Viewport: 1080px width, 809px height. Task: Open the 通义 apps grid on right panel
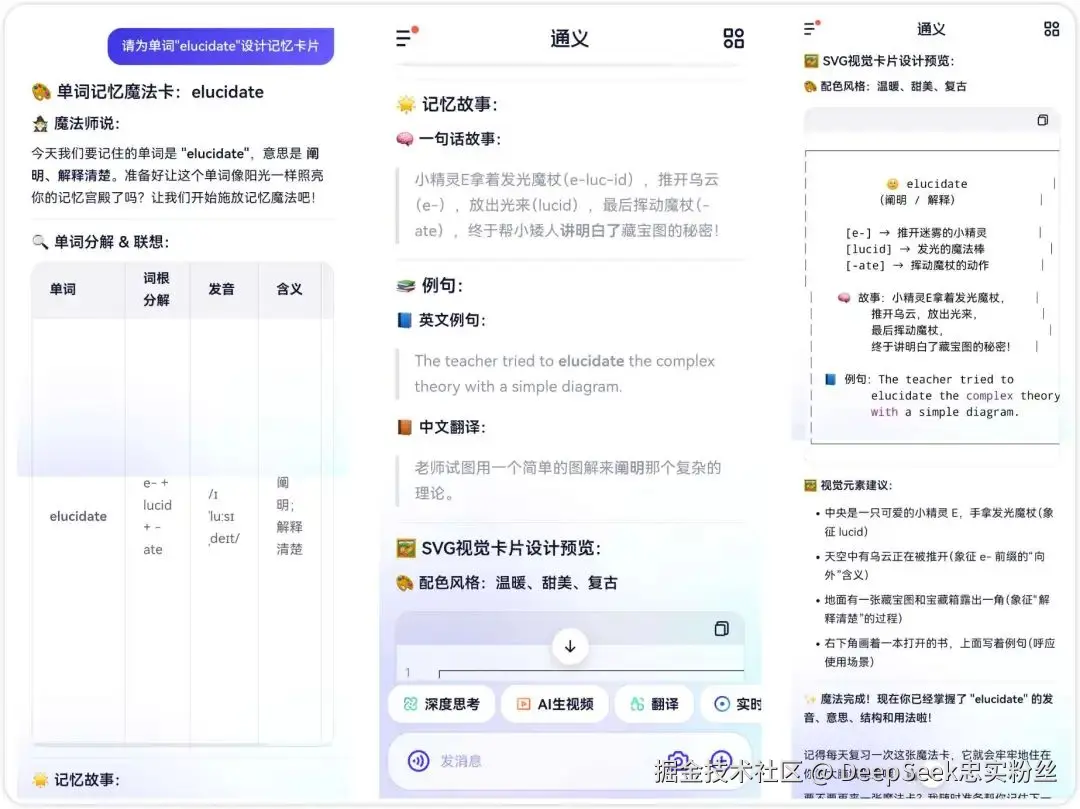1051,28
